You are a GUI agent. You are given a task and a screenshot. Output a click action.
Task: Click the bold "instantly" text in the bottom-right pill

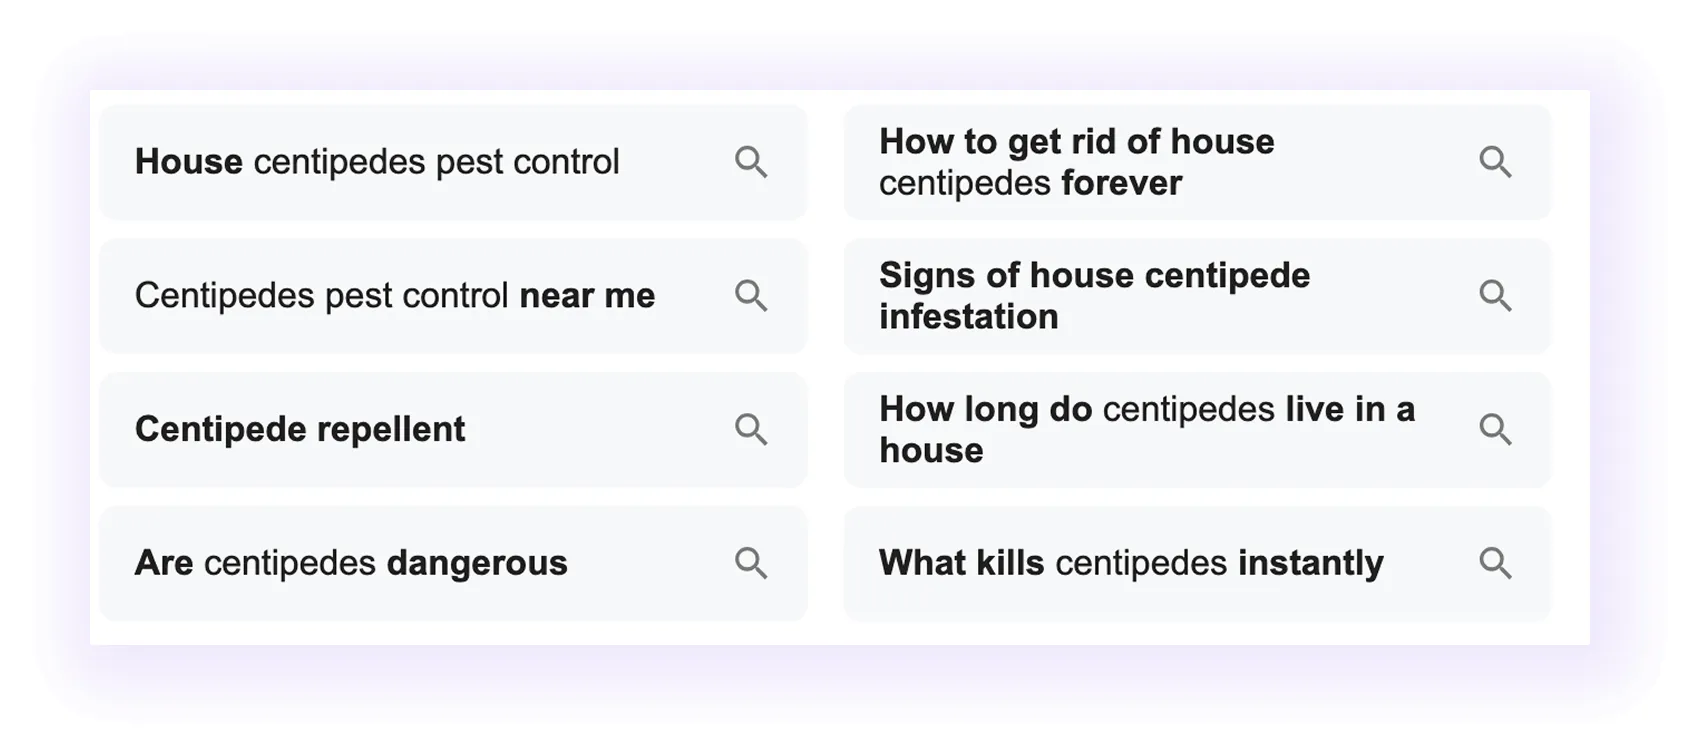(x=1310, y=563)
